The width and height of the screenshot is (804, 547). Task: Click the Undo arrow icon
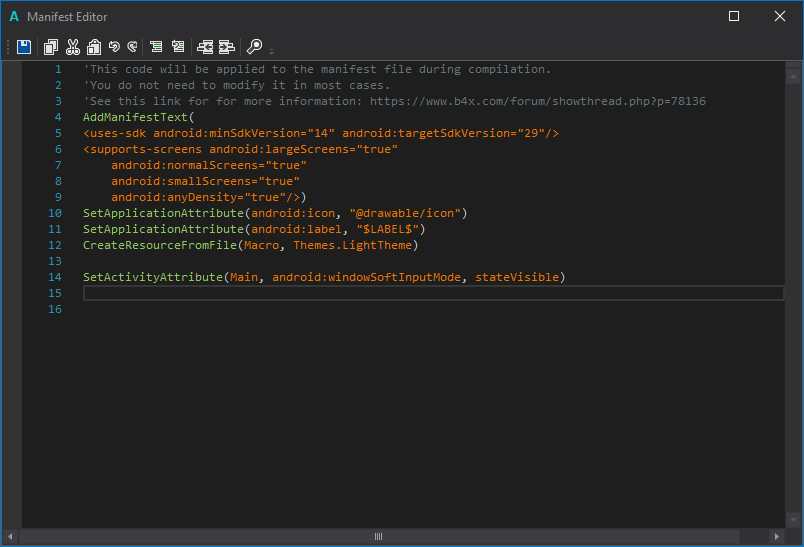114,46
